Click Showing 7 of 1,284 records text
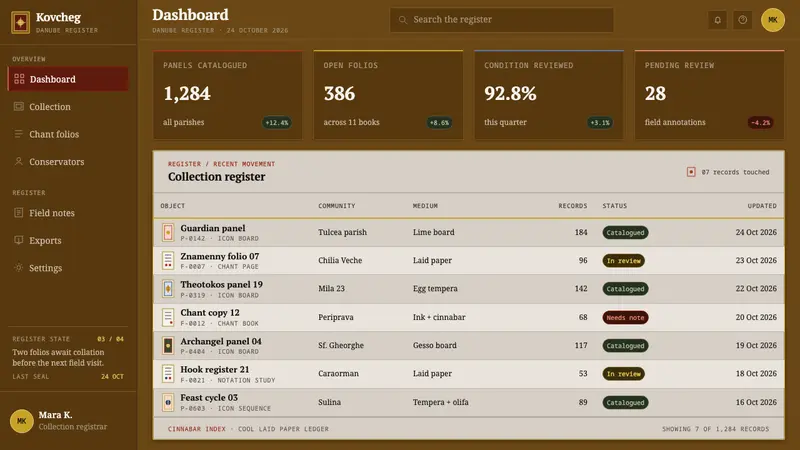The width and height of the screenshot is (800, 450). [715, 429]
